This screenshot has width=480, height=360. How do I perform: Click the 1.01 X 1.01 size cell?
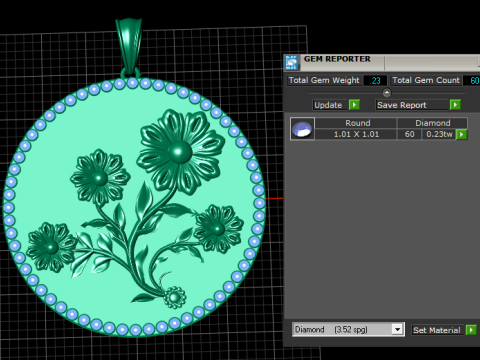356,134
